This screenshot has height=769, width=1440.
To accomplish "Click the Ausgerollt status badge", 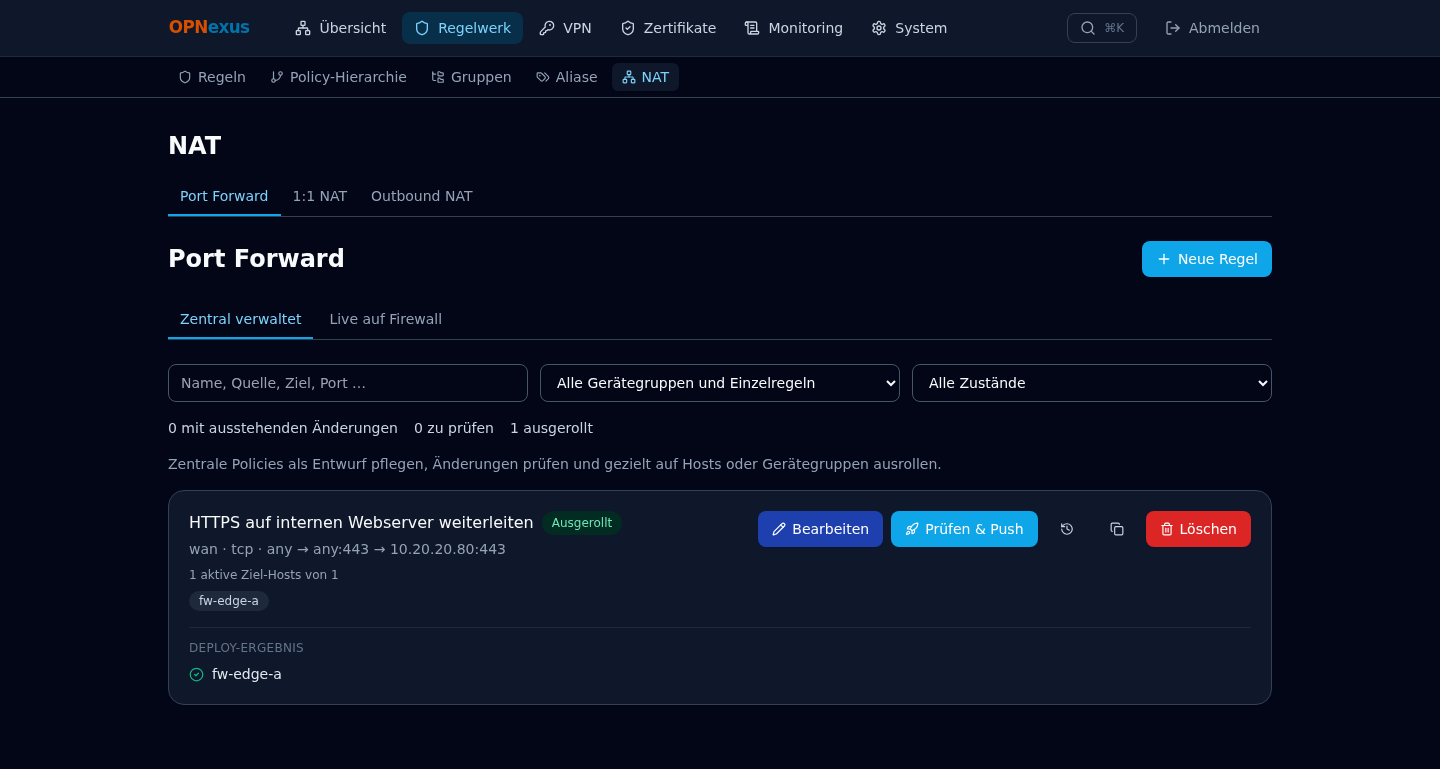I will click(x=582, y=523).
